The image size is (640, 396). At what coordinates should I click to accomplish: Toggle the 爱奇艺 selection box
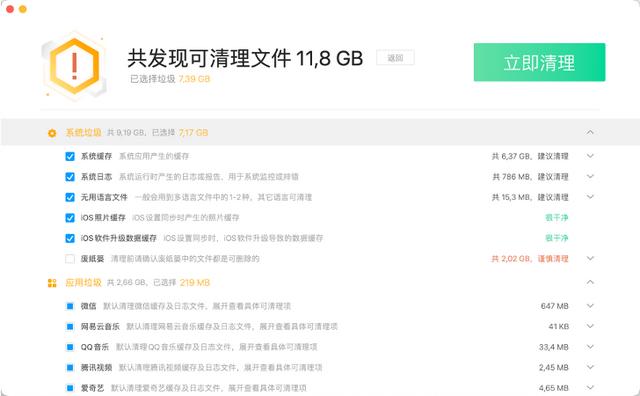(70, 388)
